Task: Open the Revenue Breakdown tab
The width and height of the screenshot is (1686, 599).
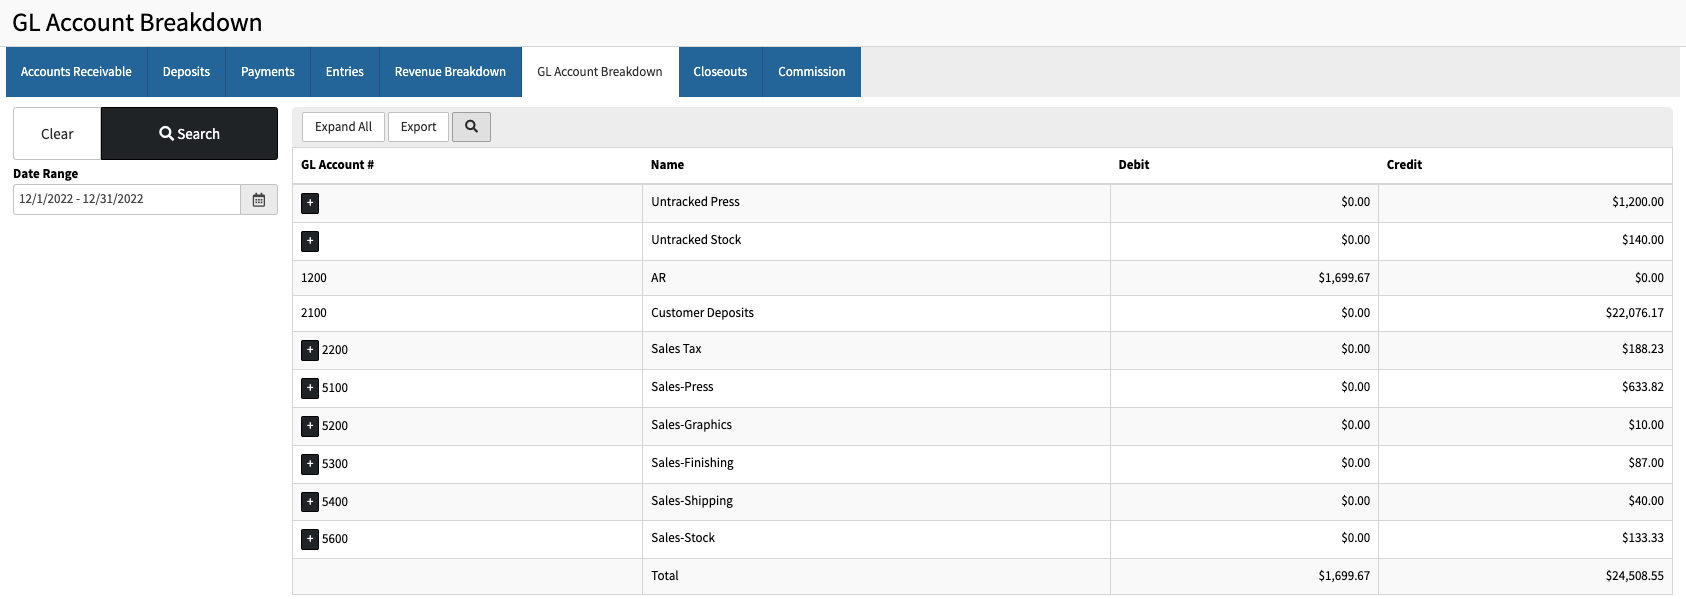Action: (450, 72)
